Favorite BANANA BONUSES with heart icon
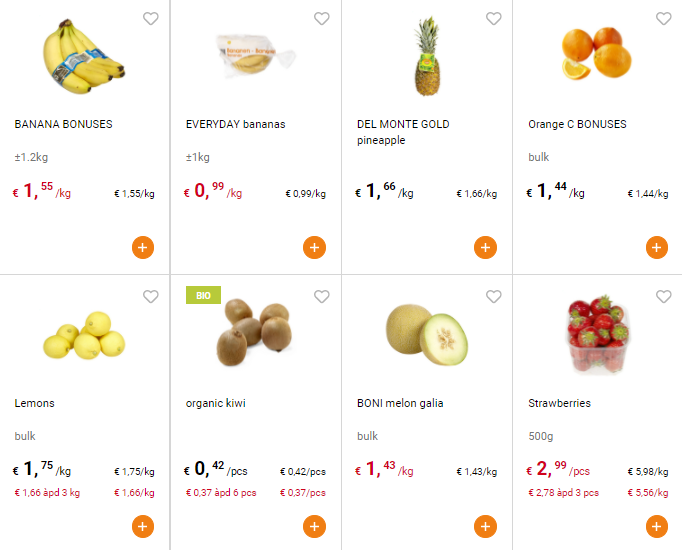The width and height of the screenshot is (682, 550). [x=150, y=19]
